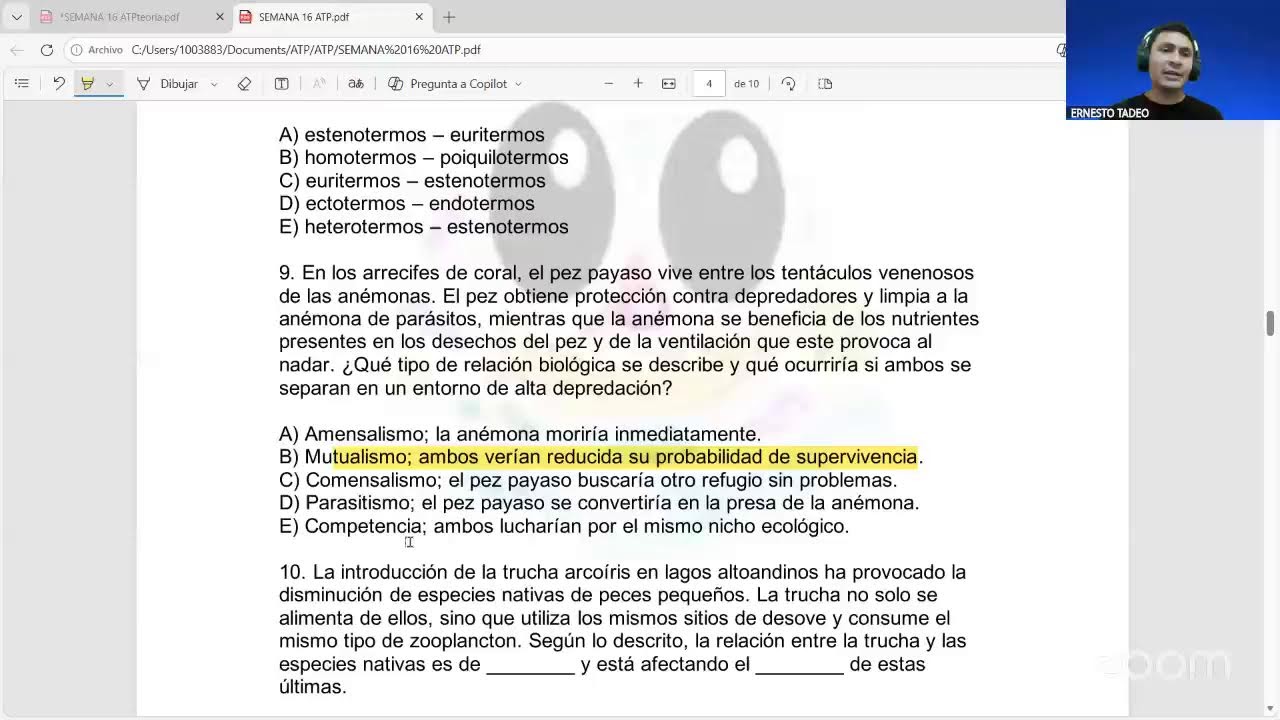This screenshot has height=720, width=1280.
Task: Go back to previous page
Action: [x=17, y=50]
